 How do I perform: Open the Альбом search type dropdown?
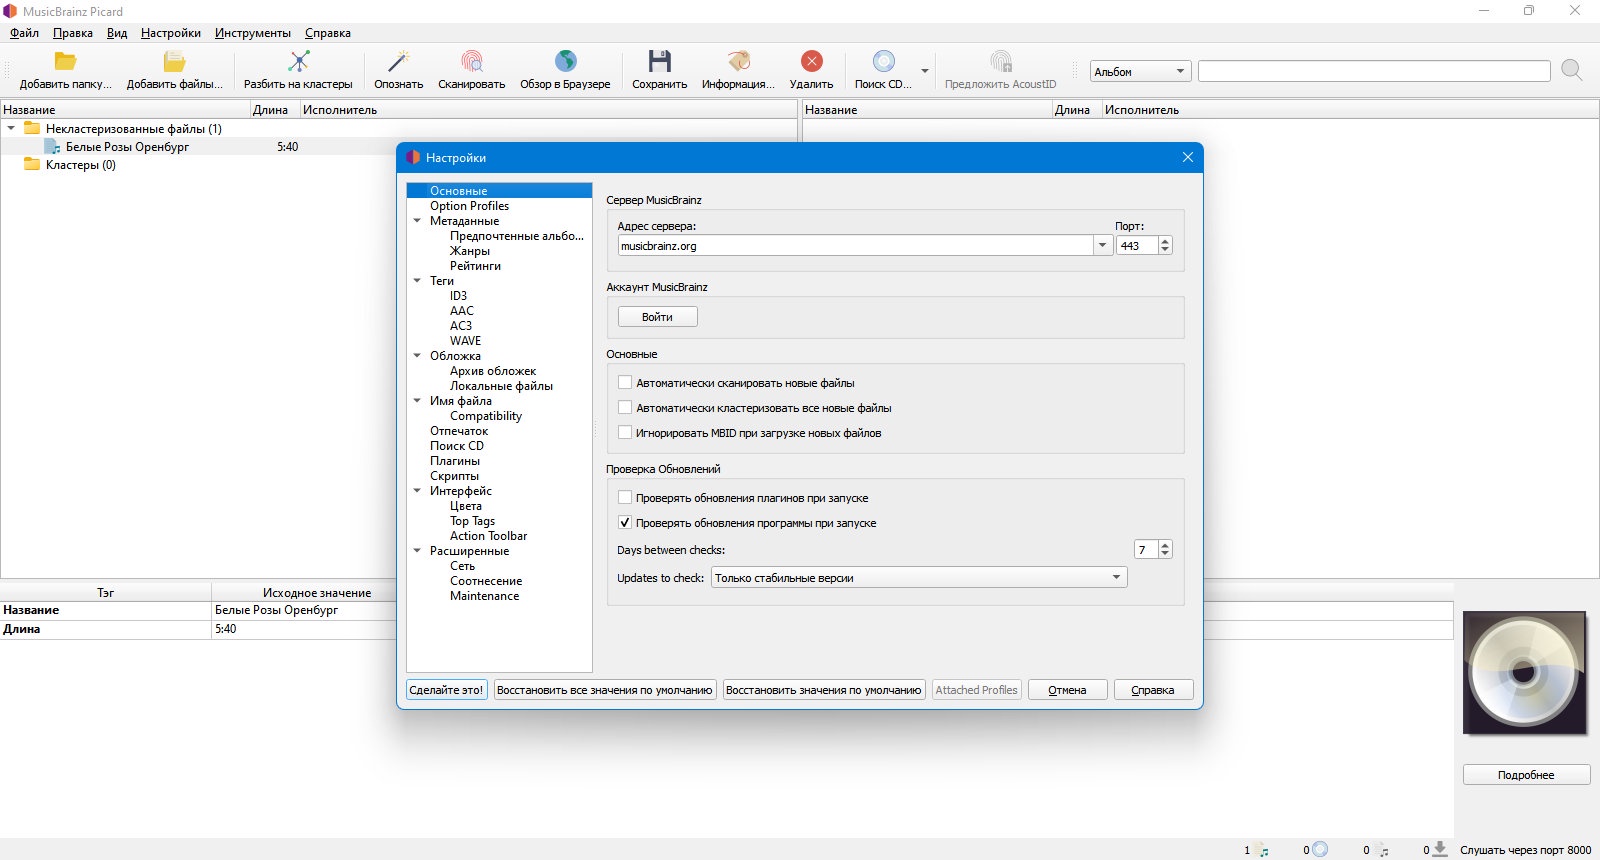[x=1140, y=72]
